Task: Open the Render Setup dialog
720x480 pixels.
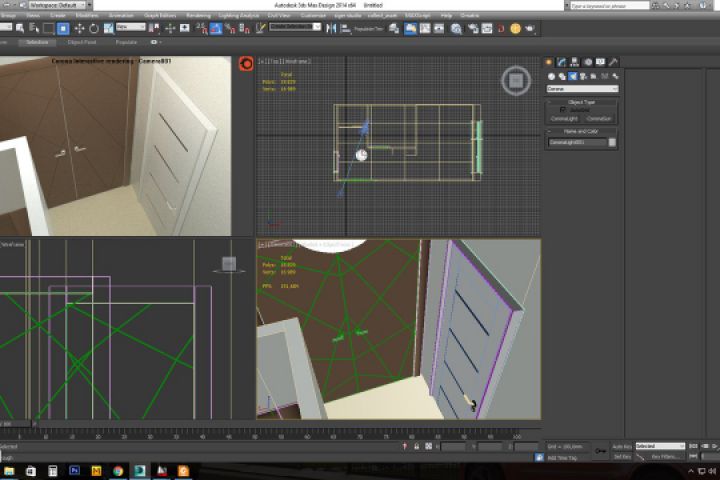Action: 473,28
